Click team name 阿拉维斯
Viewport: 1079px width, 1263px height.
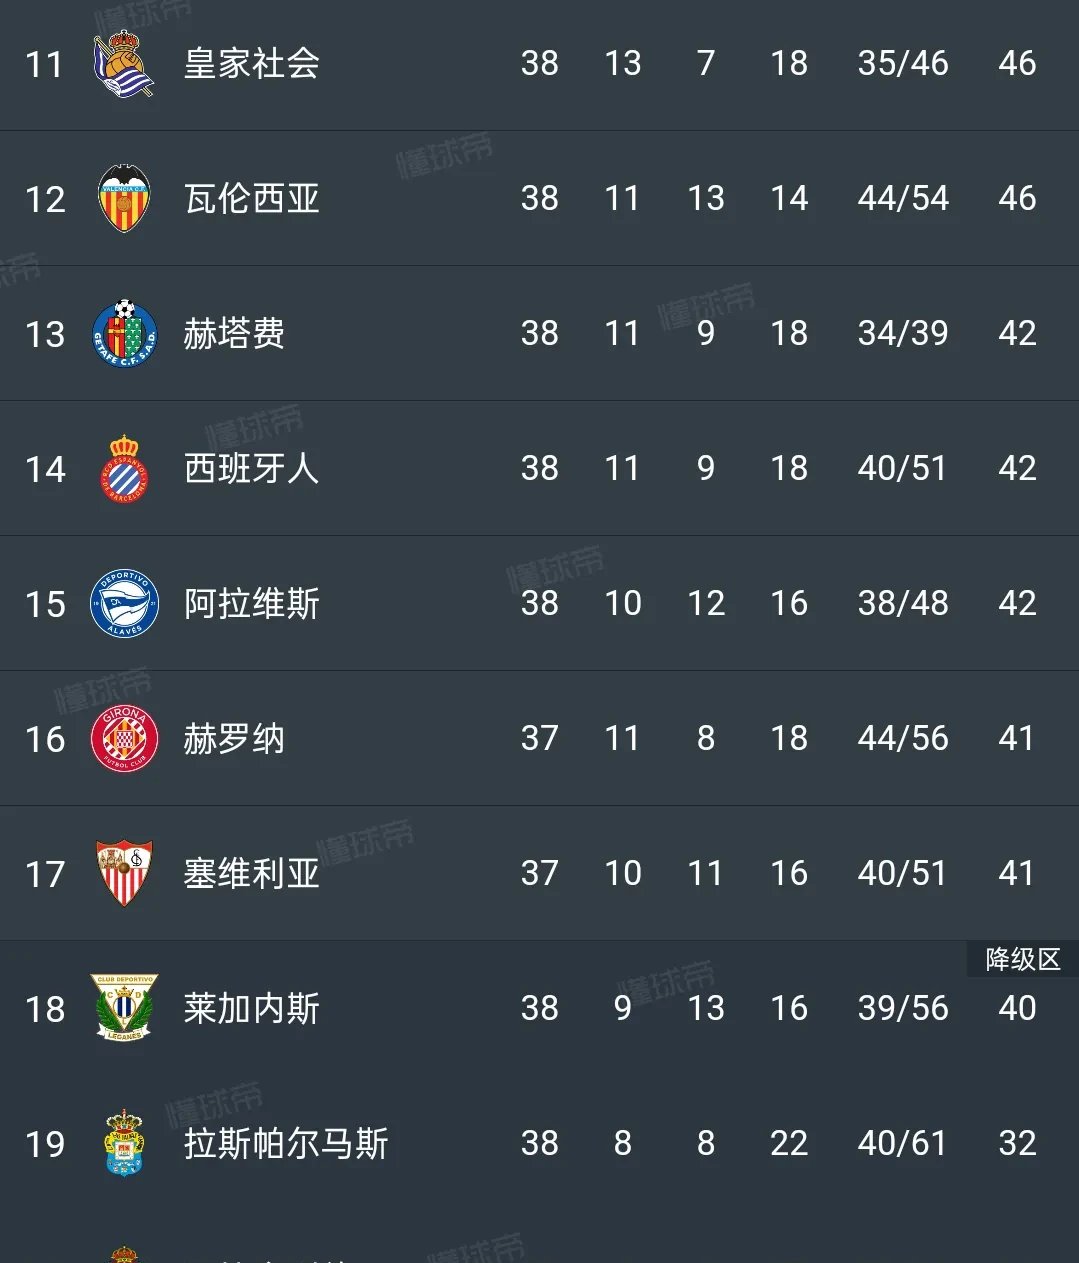coord(251,603)
